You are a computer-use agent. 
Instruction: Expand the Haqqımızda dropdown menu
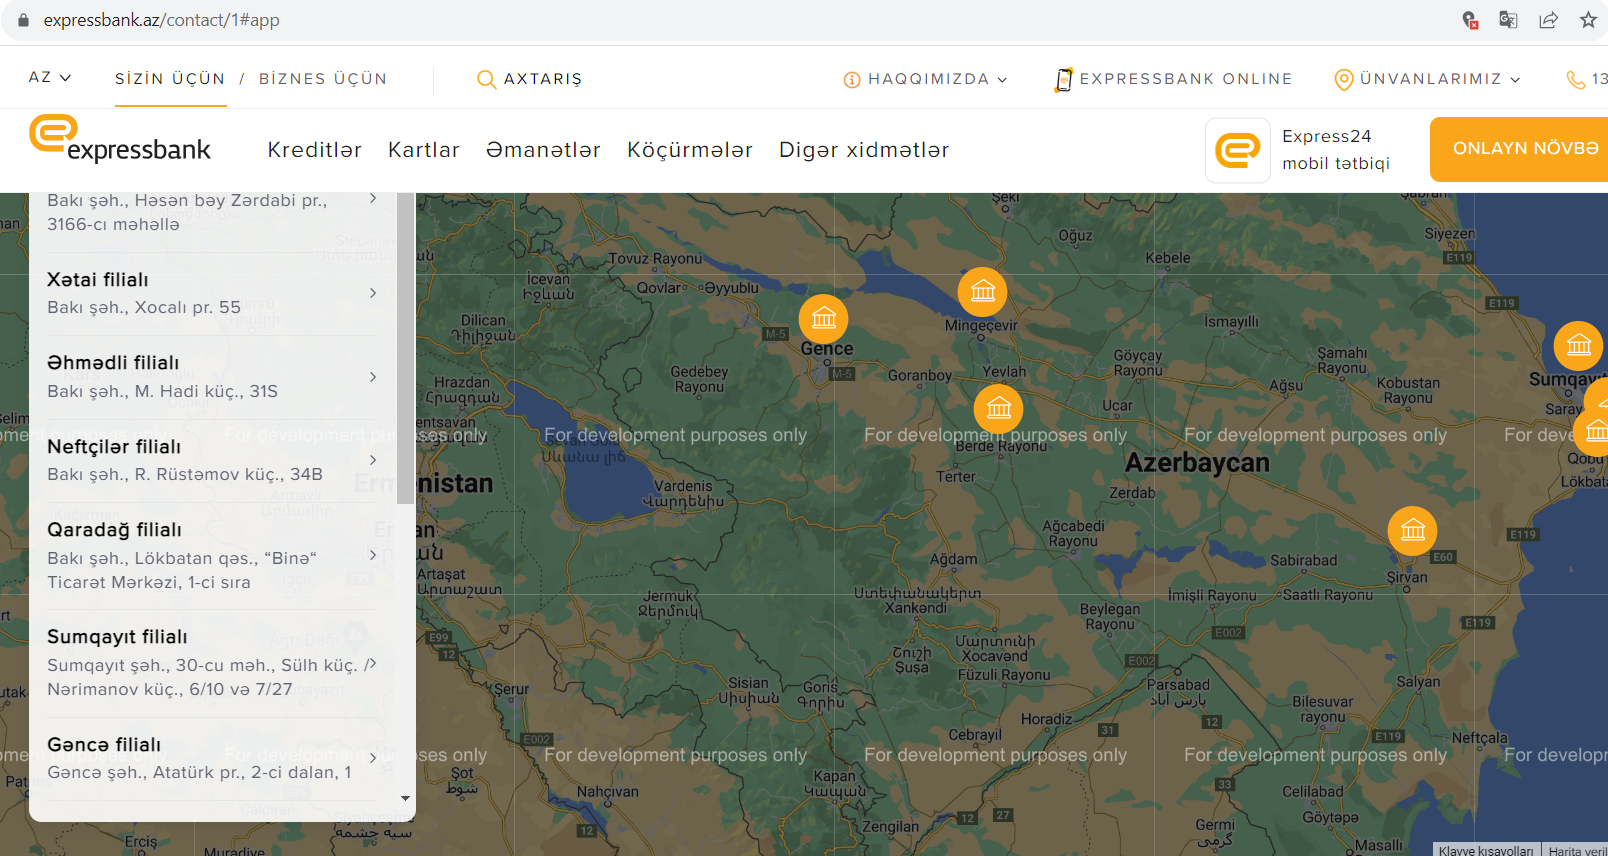click(1002, 80)
